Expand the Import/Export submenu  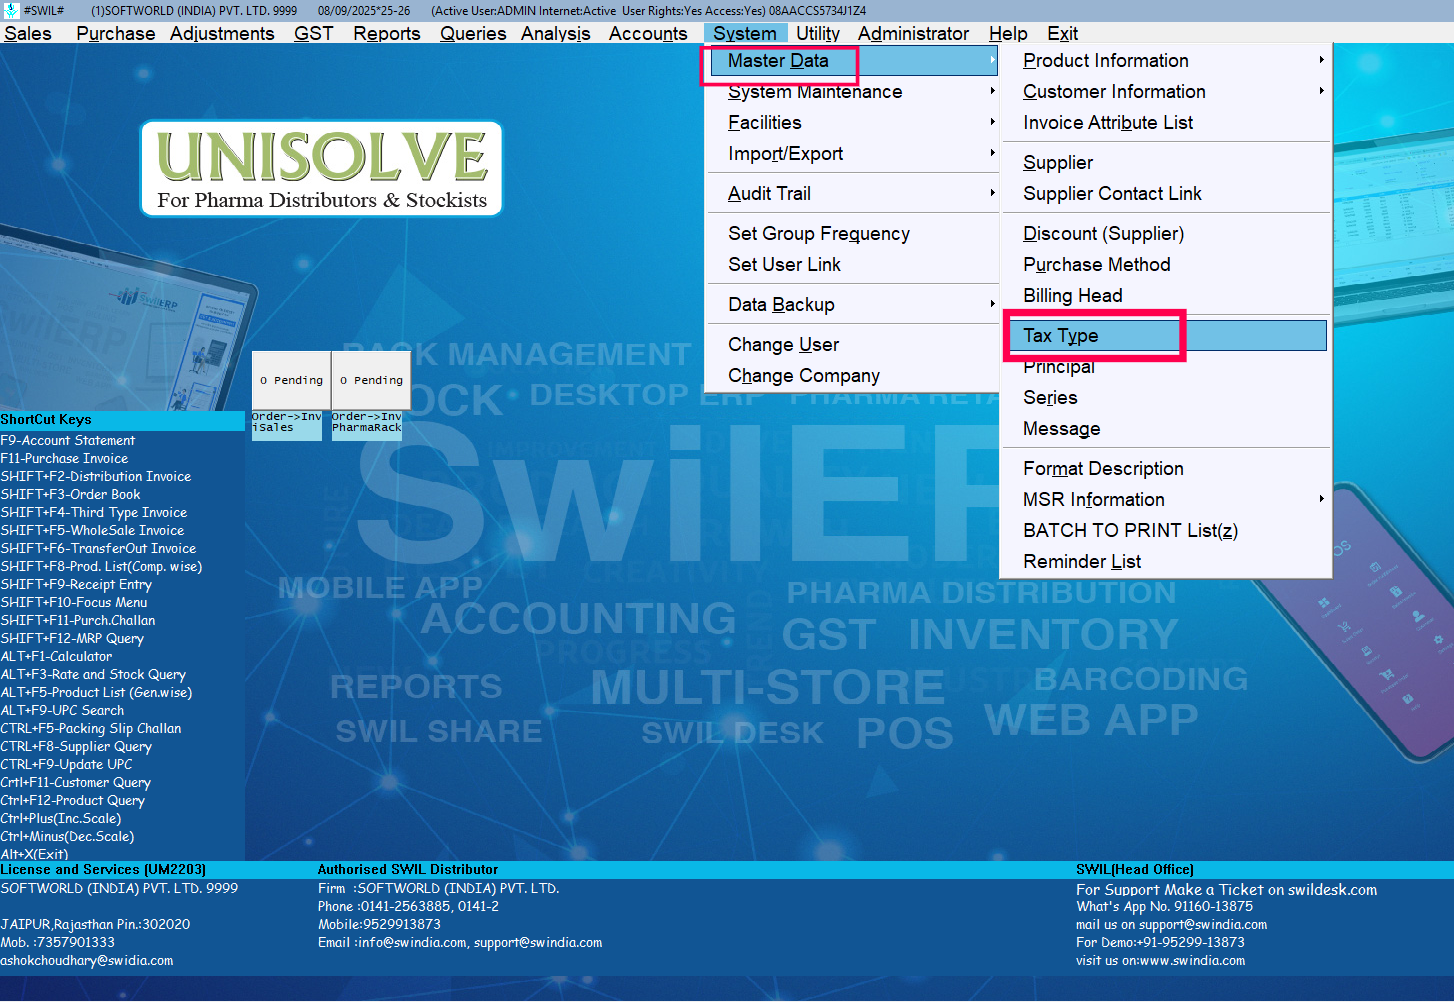pyautogui.click(x=853, y=154)
